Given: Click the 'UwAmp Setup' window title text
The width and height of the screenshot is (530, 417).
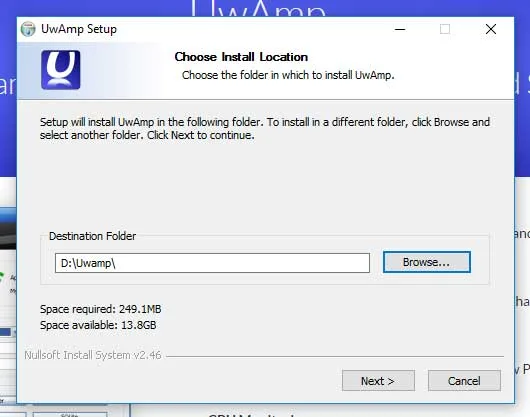Looking at the screenshot, I should 79,29.
